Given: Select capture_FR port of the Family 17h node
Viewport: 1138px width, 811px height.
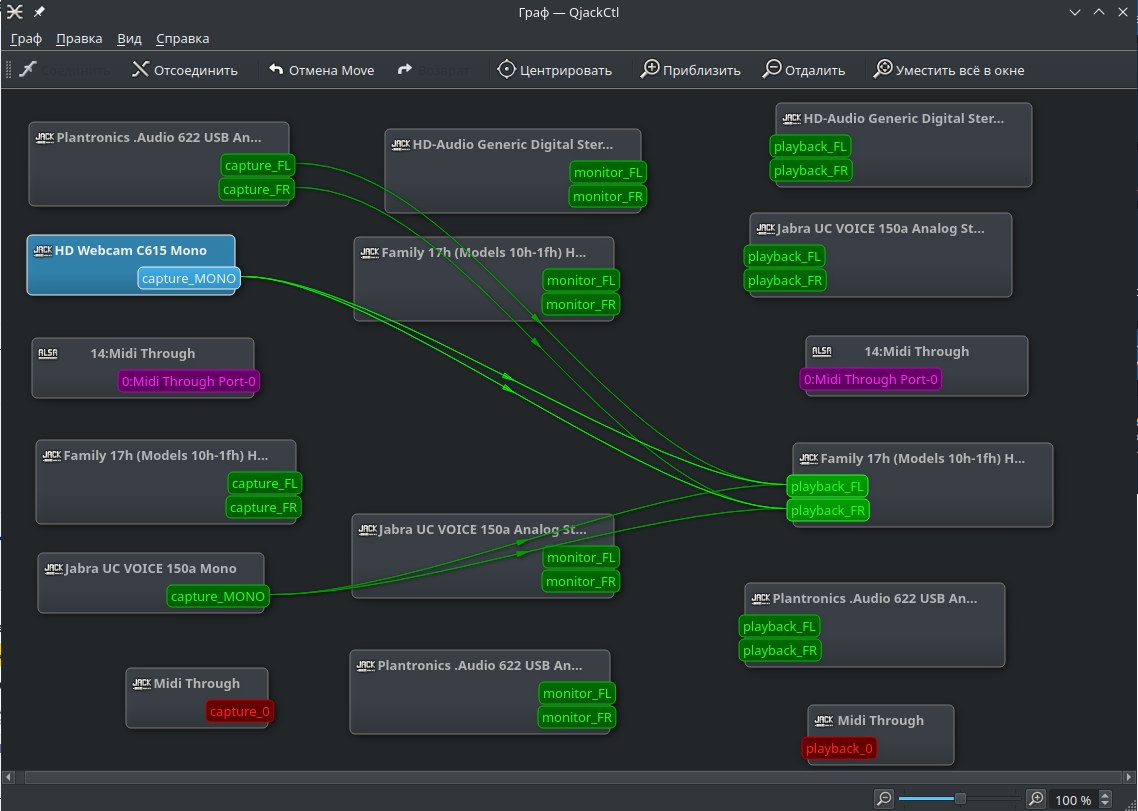Looking at the screenshot, I should (x=263, y=507).
